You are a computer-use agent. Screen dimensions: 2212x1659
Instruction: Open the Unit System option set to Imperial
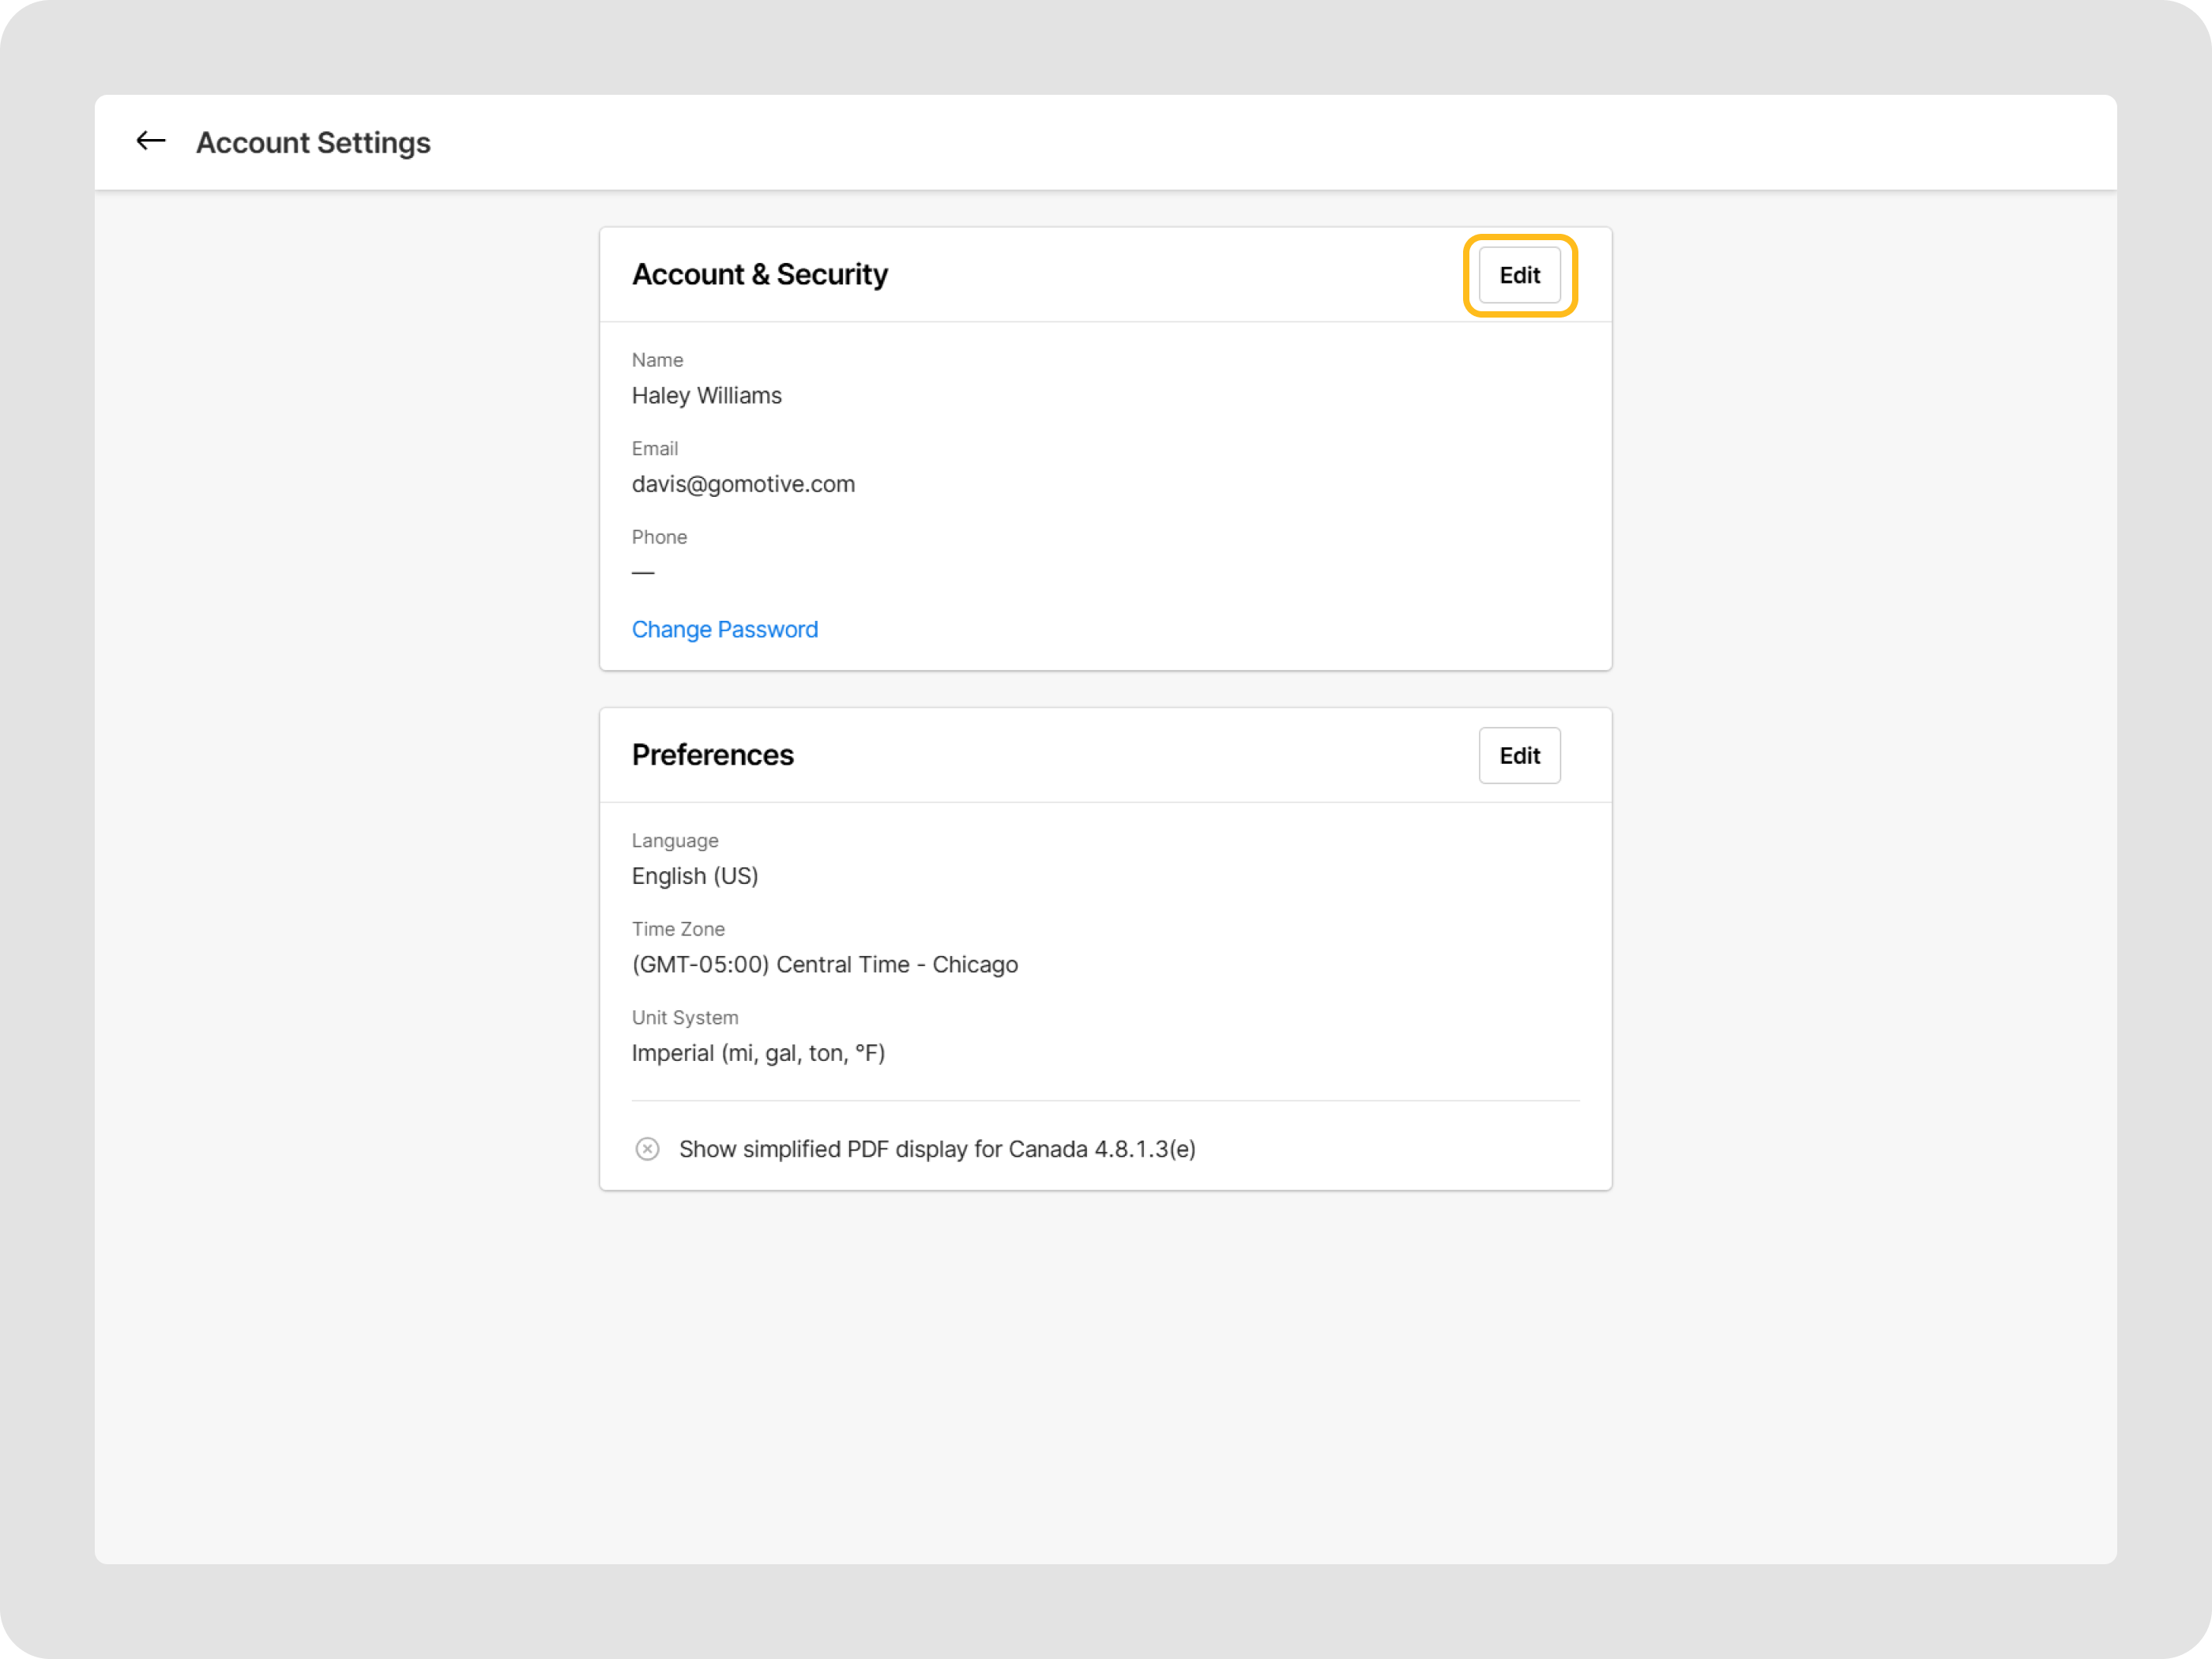(758, 1052)
